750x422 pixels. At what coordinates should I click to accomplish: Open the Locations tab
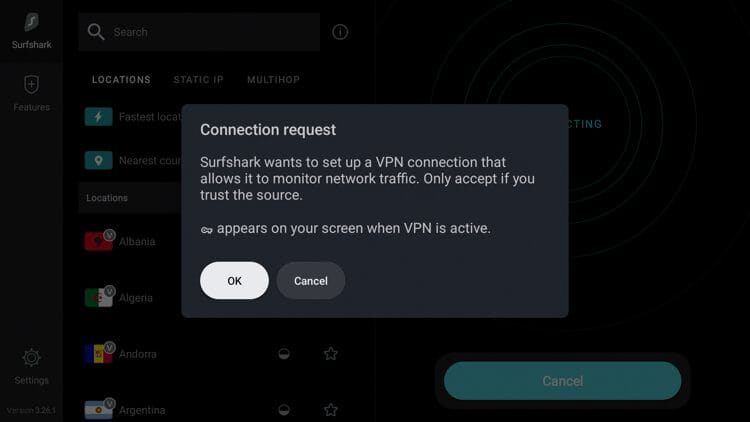click(121, 80)
